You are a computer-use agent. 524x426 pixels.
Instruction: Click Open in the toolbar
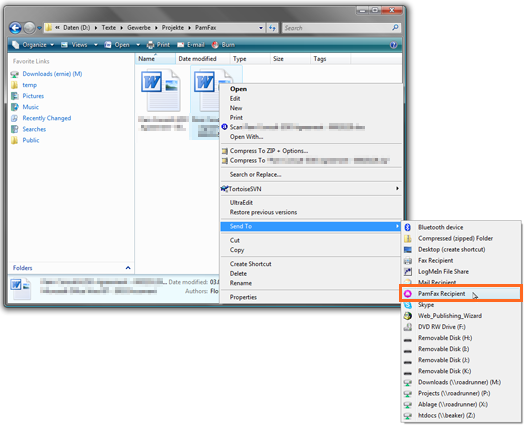117,45
